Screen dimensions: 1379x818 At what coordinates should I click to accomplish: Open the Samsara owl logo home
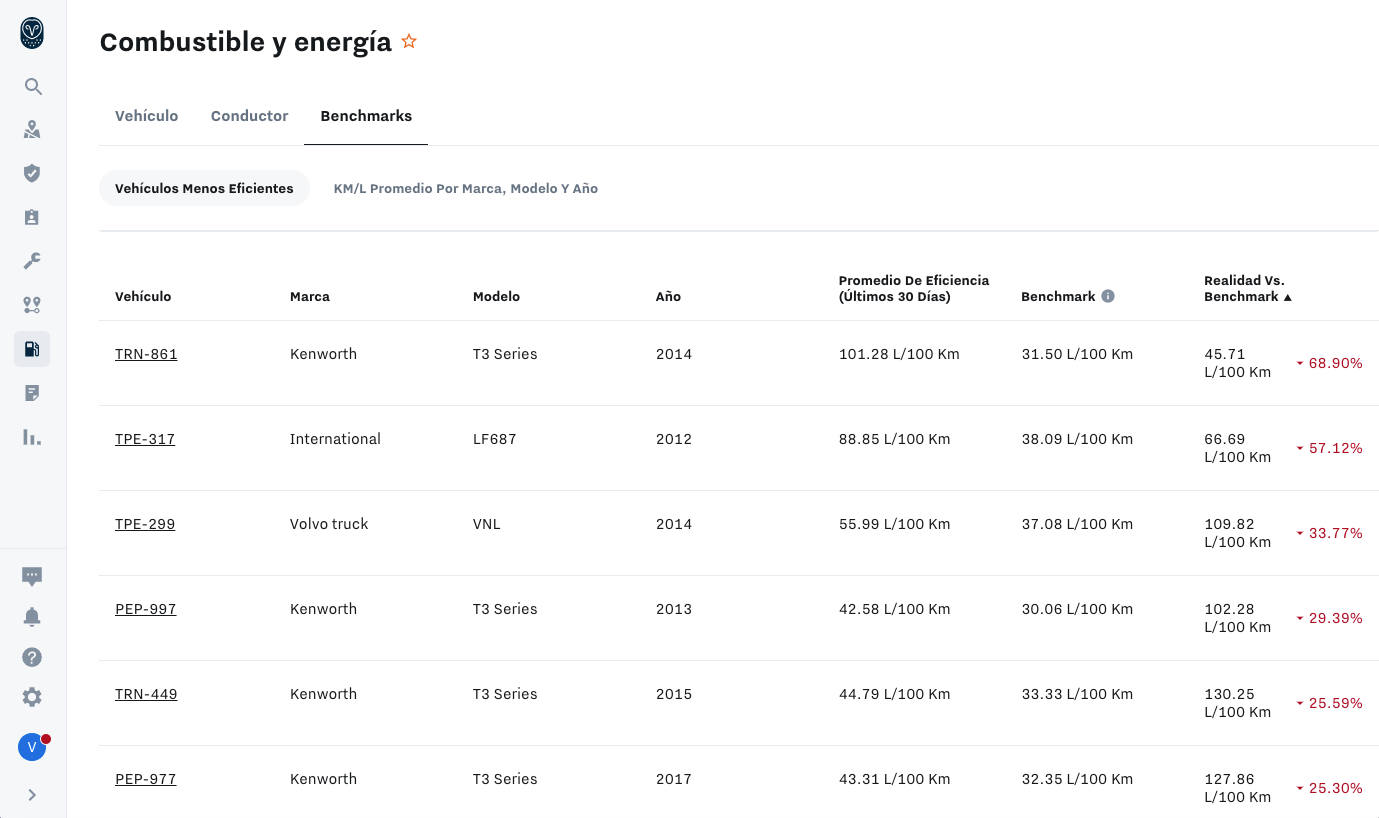click(32, 33)
